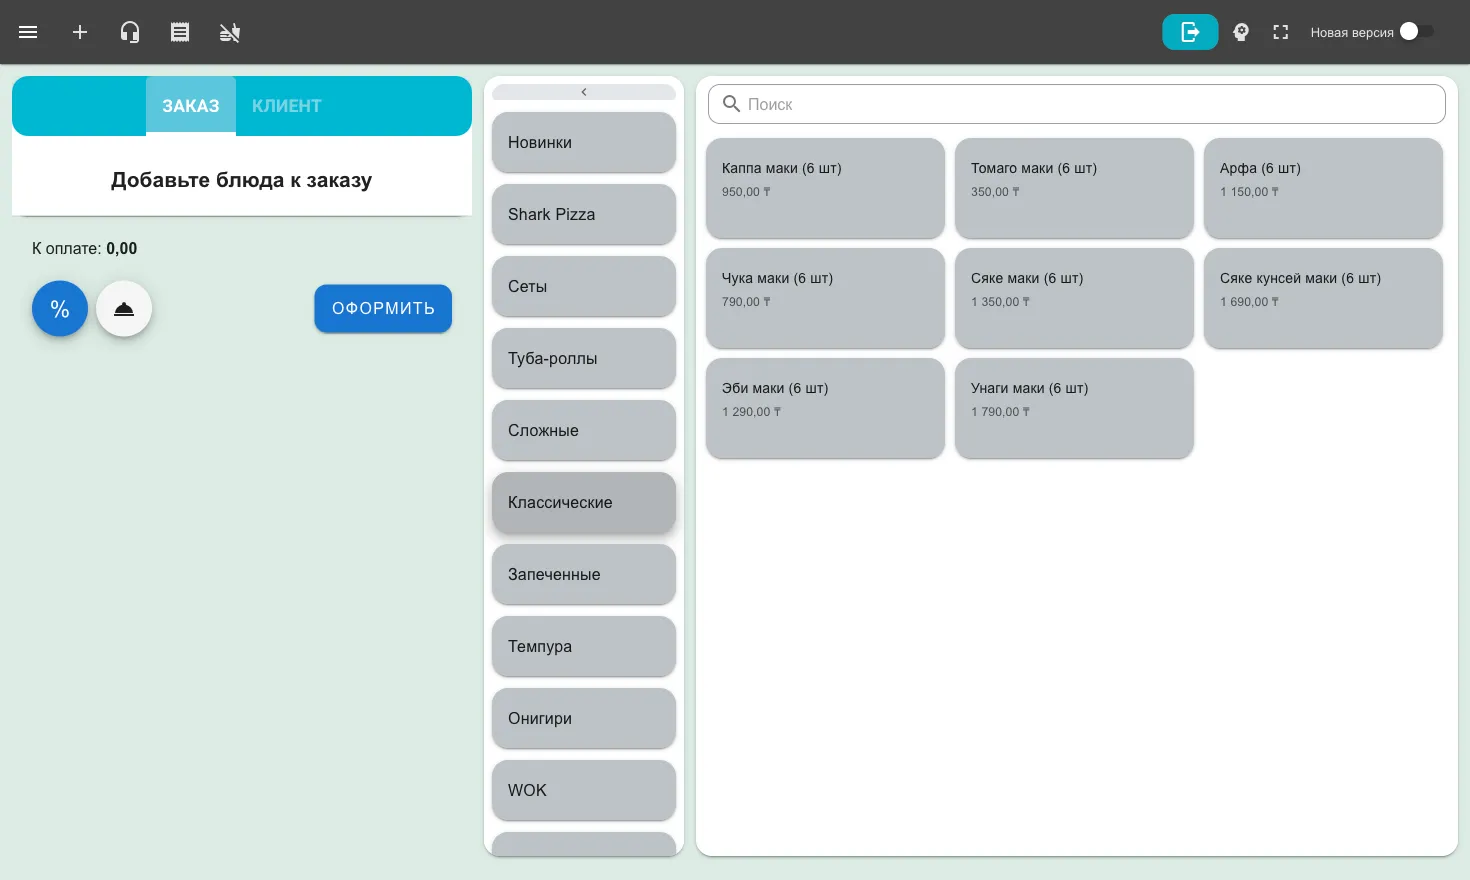Click the К оплате total amount text
Screen dimensions: 1470x880
point(85,248)
